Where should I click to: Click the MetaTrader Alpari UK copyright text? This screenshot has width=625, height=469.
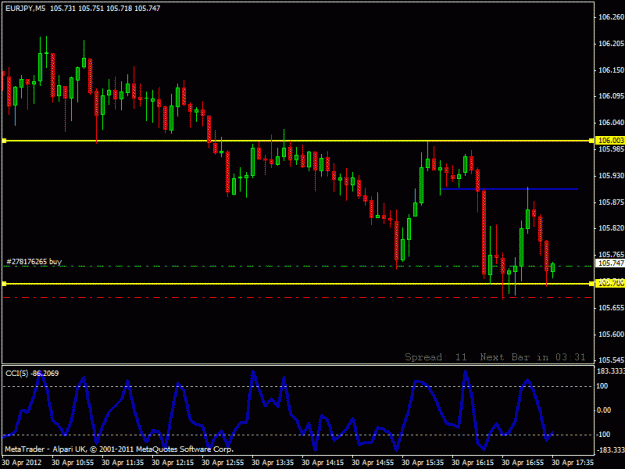pyautogui.click(x=119, y=449)
